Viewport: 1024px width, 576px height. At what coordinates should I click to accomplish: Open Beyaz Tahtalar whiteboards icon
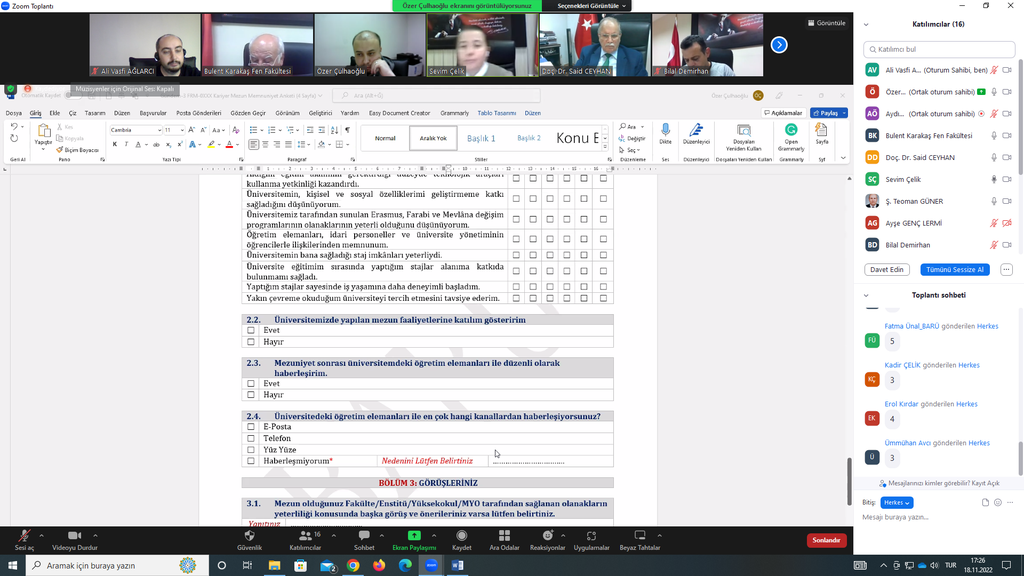[639, 537]
